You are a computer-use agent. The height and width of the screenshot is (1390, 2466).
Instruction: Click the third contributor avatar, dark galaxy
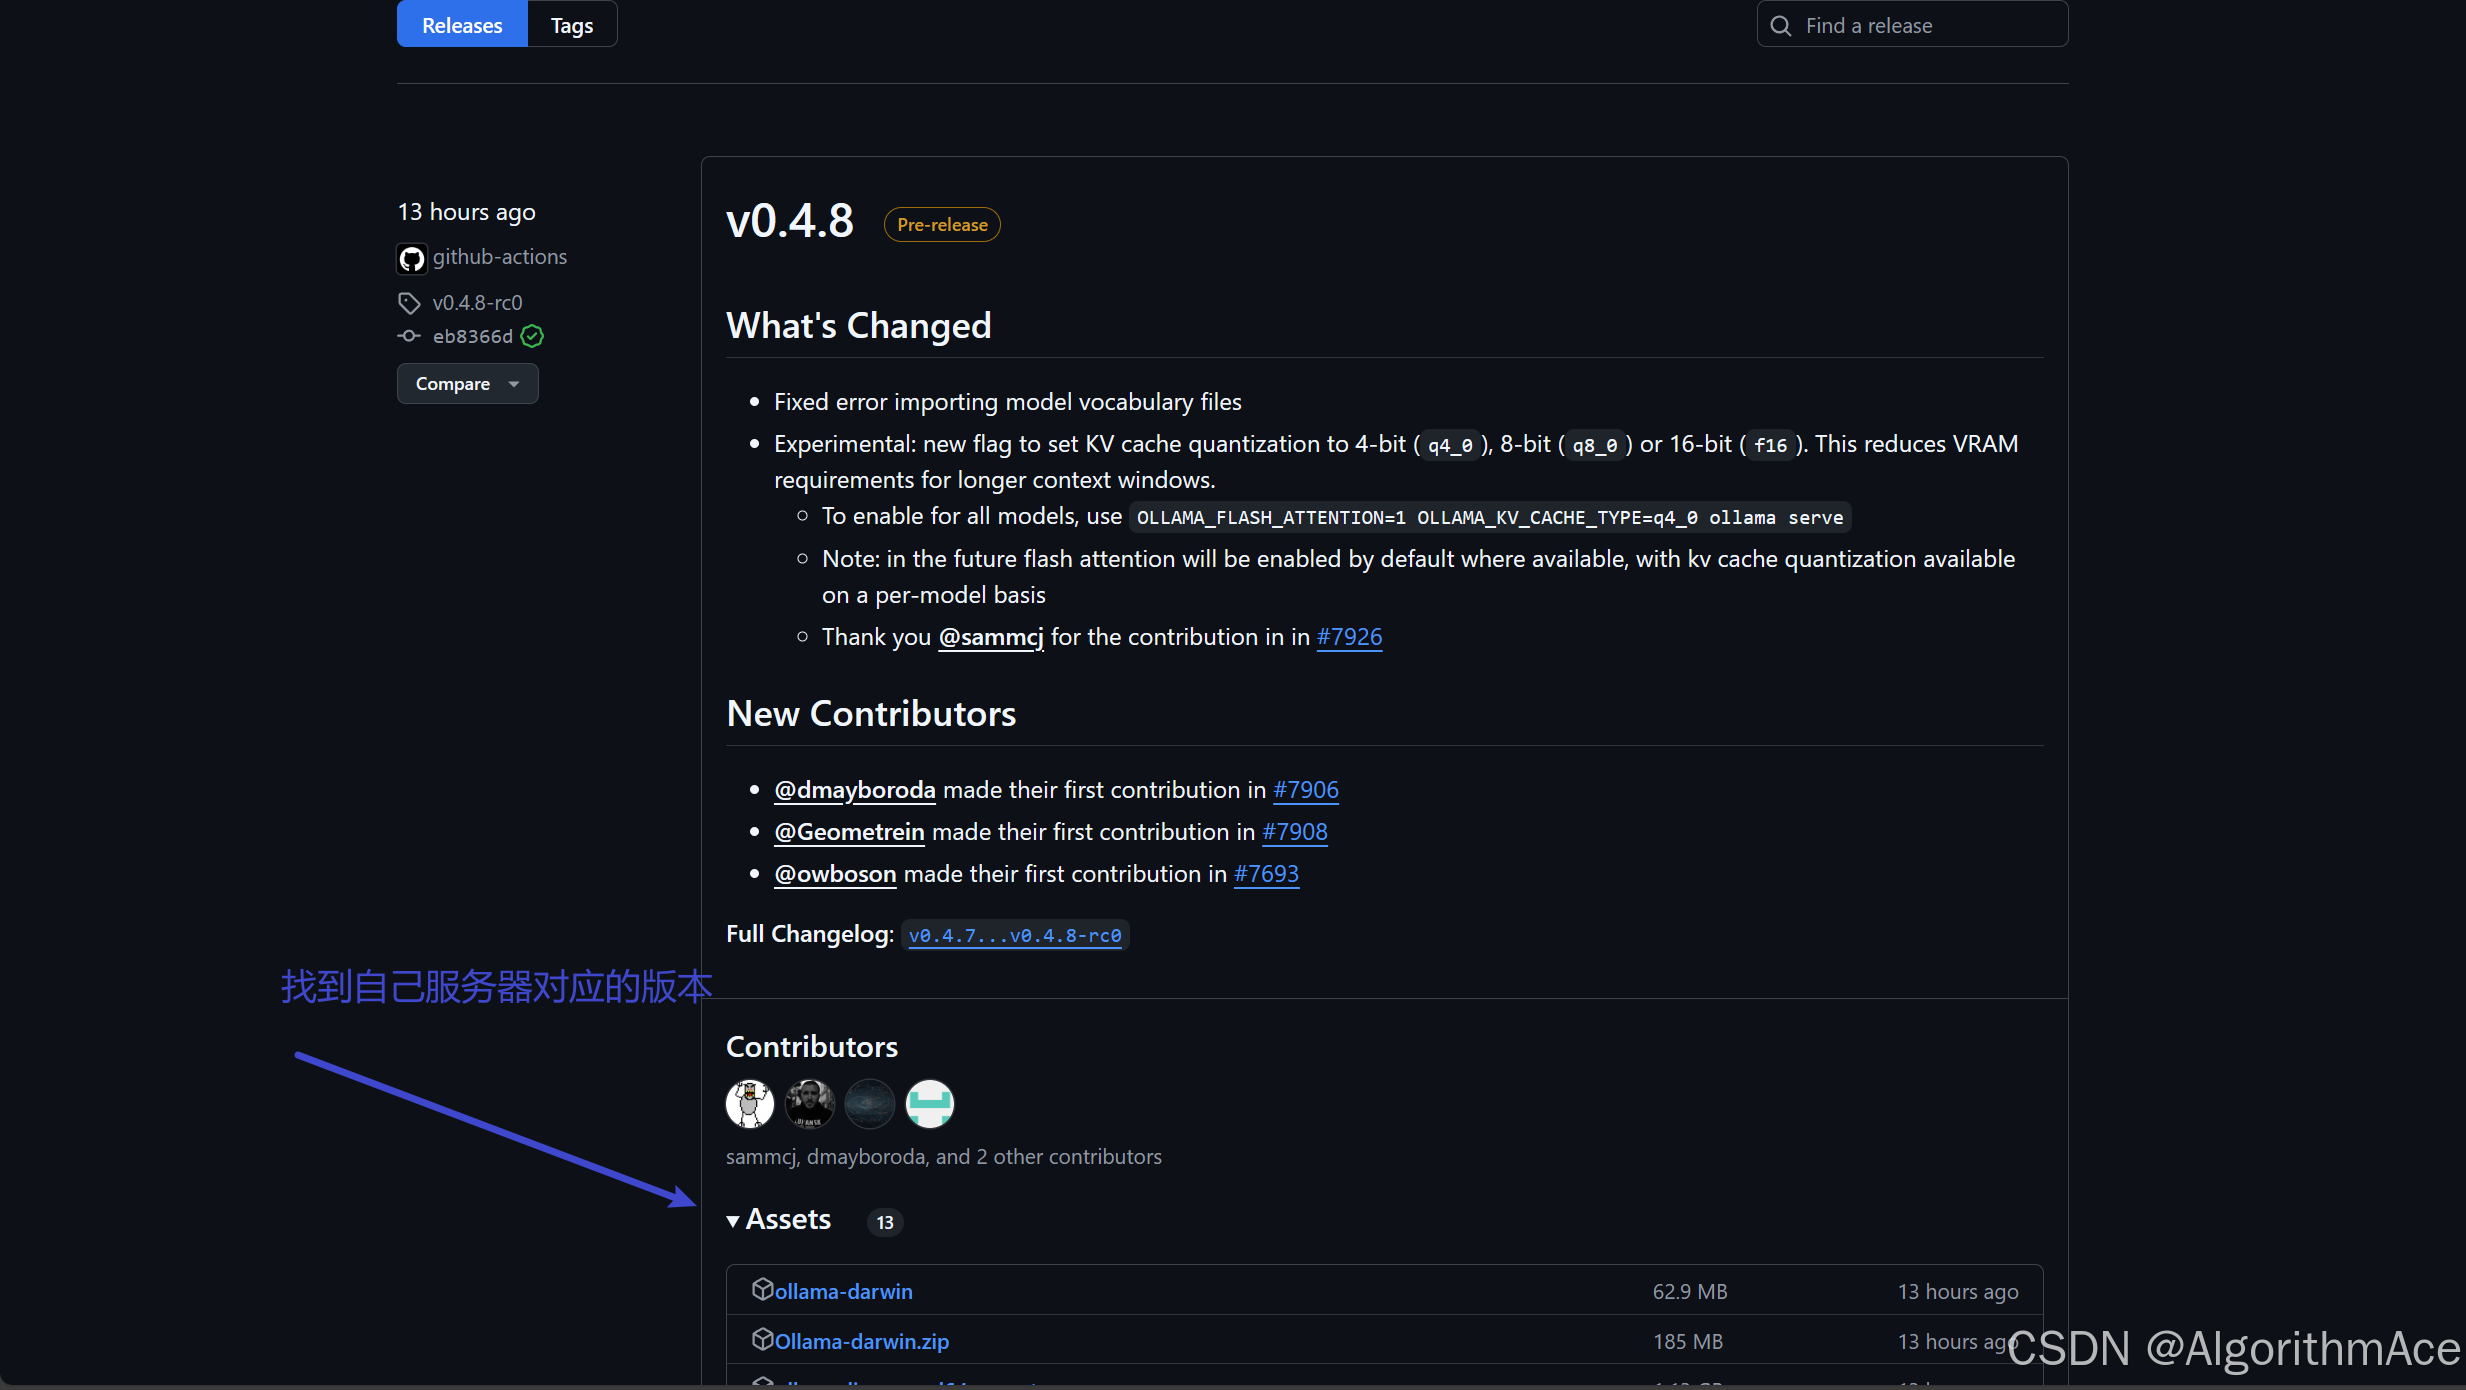tap(870, 1104)
